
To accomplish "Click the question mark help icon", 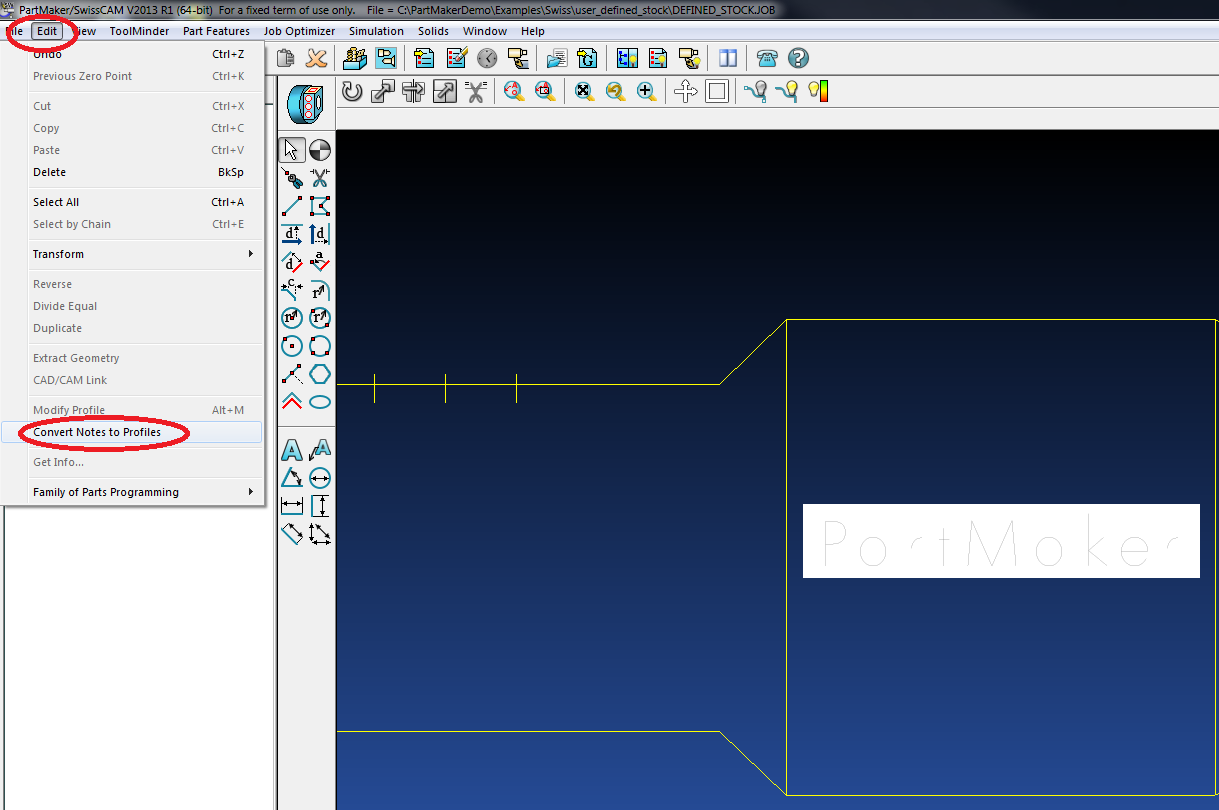I will 798,58.
